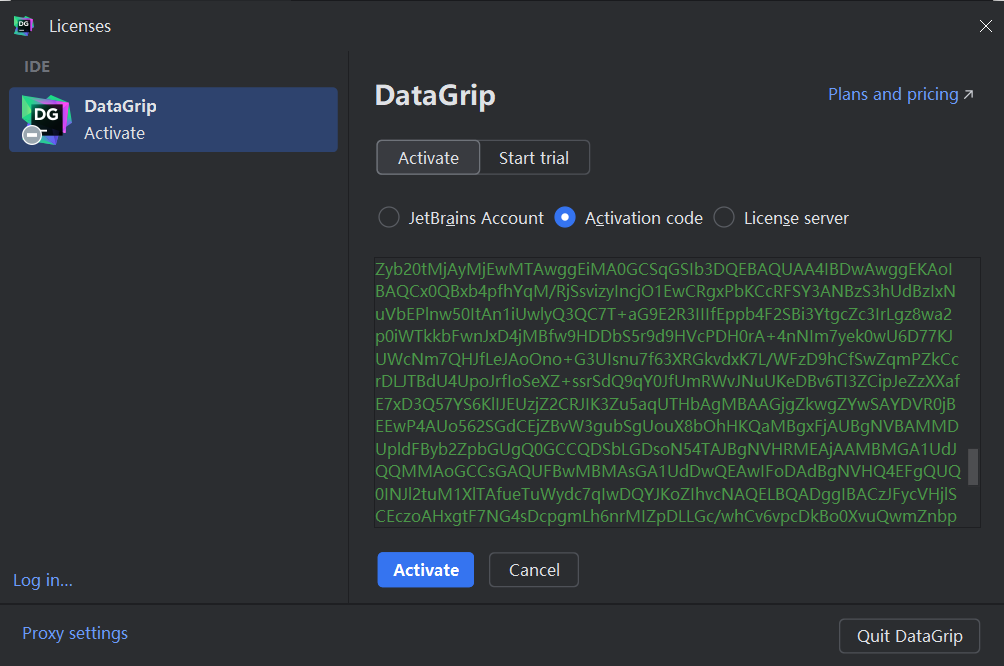Click Quit DataGrip button

coord(909,636)
